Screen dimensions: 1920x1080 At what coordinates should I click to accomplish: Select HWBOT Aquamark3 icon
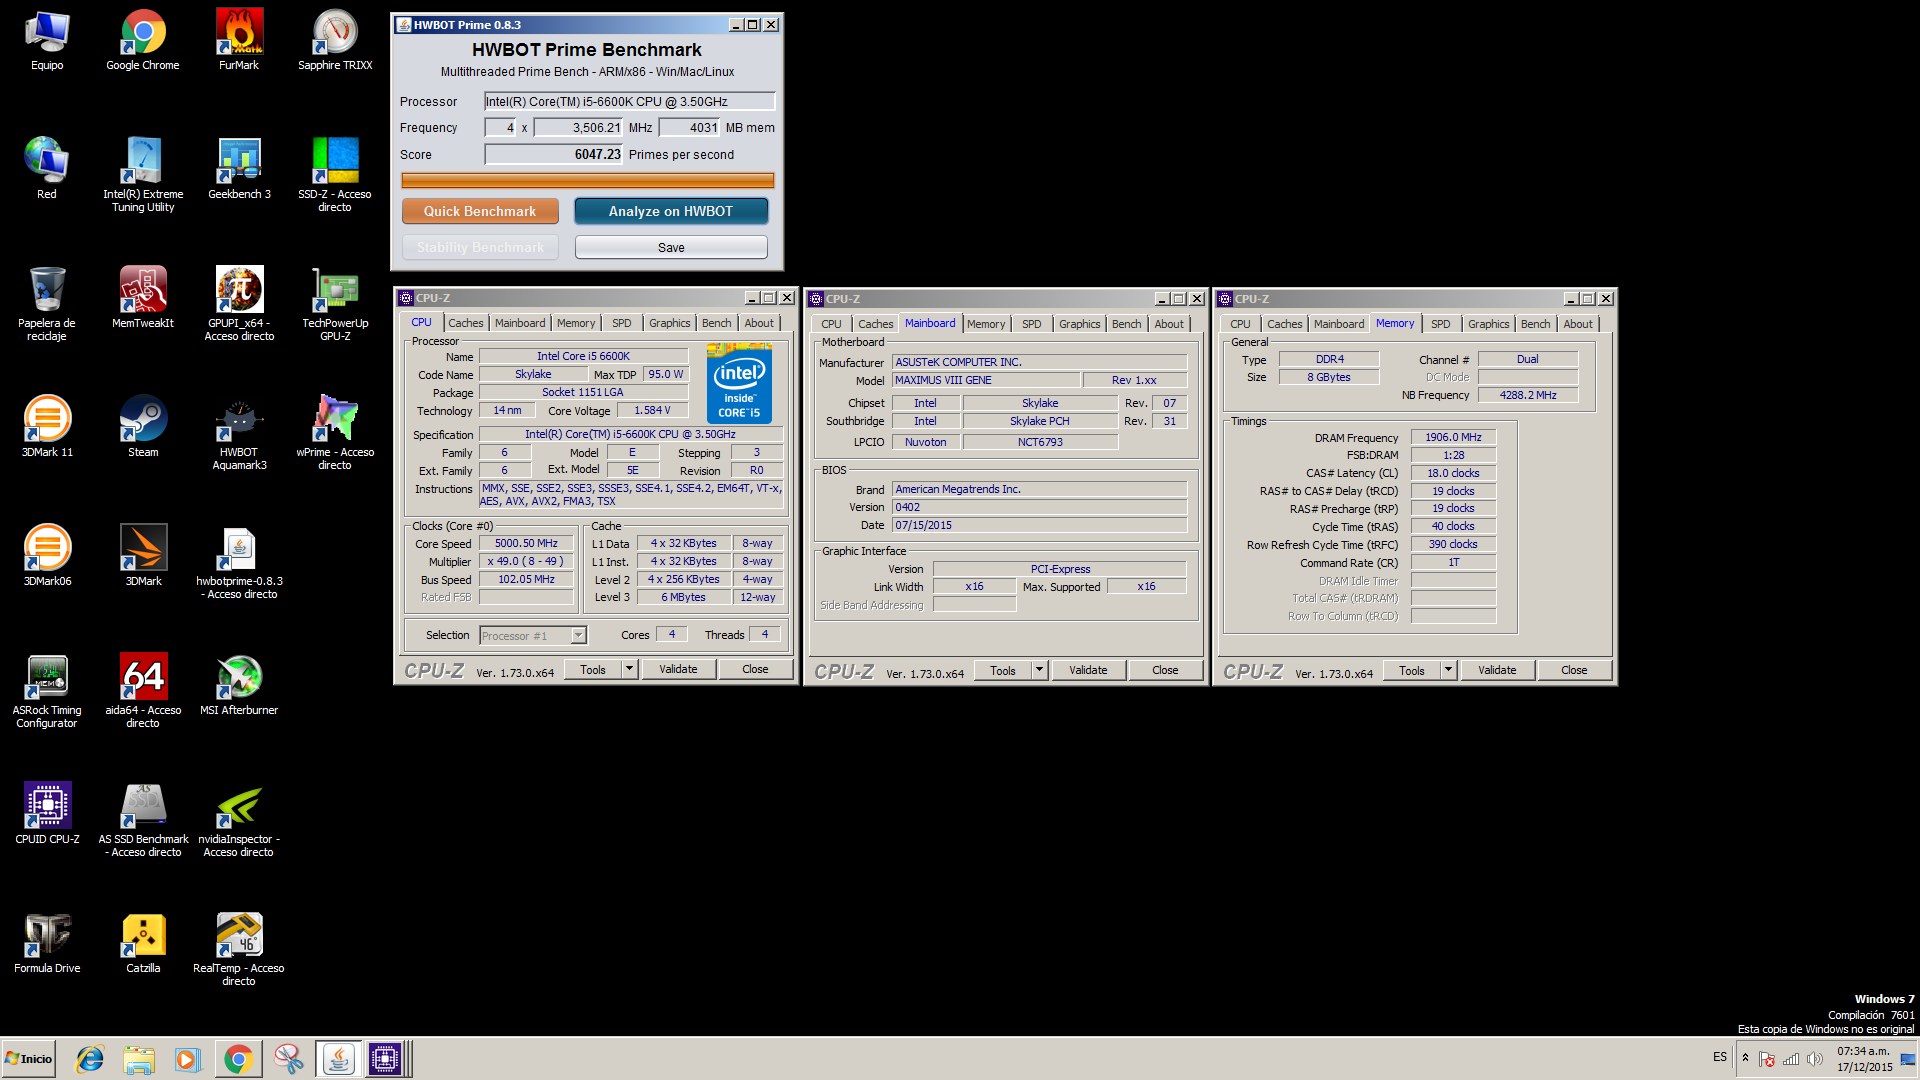click(239, 433)
